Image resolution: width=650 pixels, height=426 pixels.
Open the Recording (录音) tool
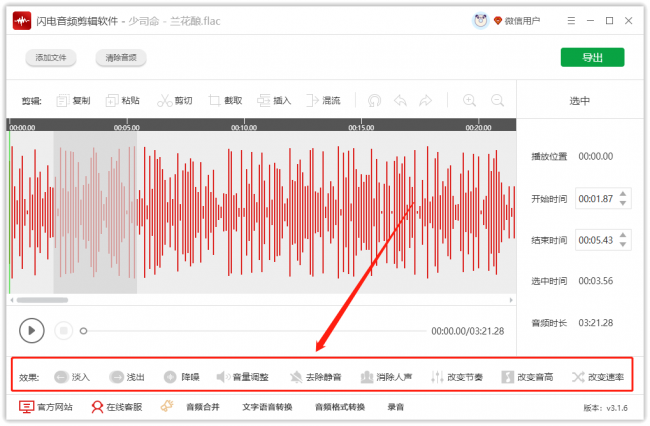[x=395, y=407]
